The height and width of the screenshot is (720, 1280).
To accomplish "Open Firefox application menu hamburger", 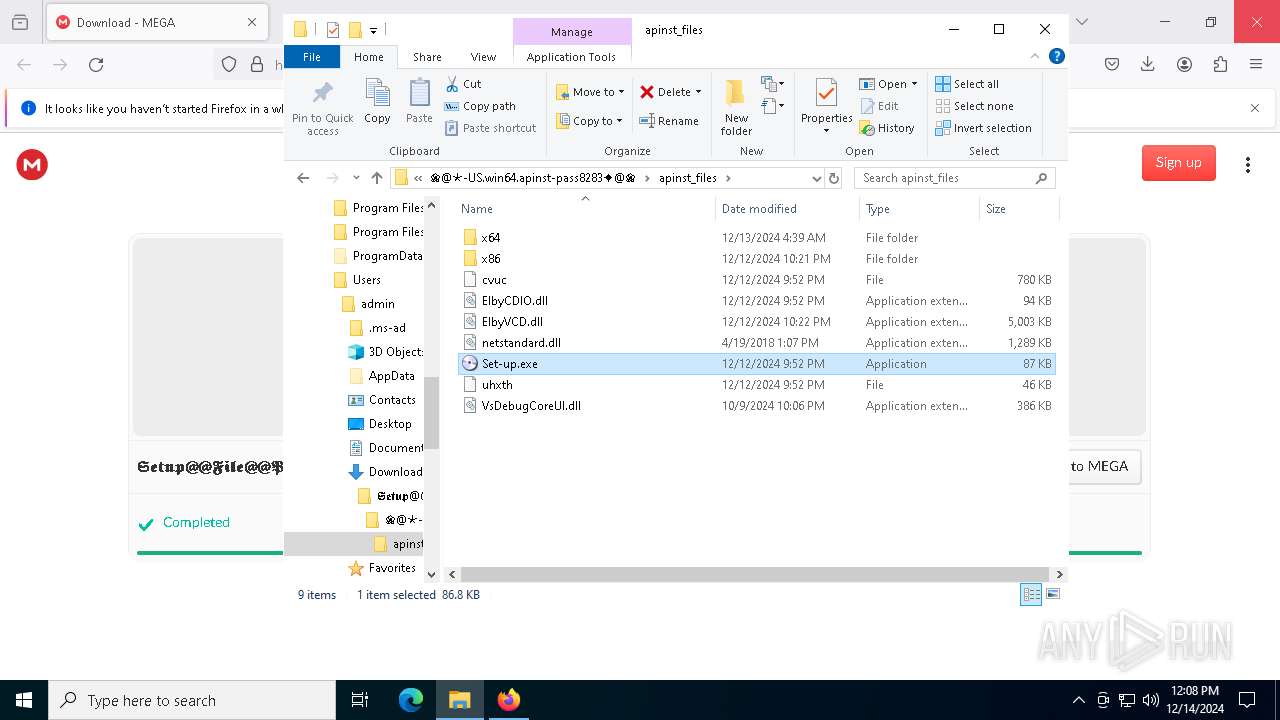I will point(1256,65).
